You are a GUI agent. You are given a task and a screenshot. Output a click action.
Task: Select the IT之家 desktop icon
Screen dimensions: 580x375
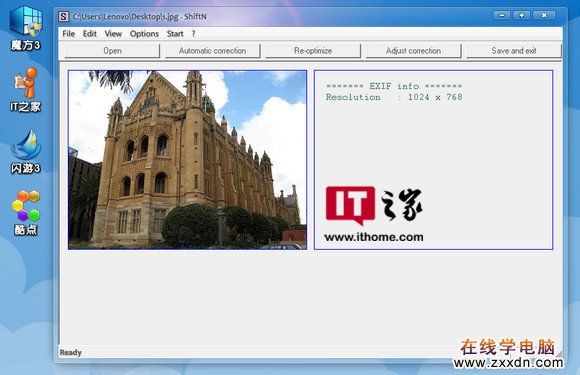coord(26,90)
